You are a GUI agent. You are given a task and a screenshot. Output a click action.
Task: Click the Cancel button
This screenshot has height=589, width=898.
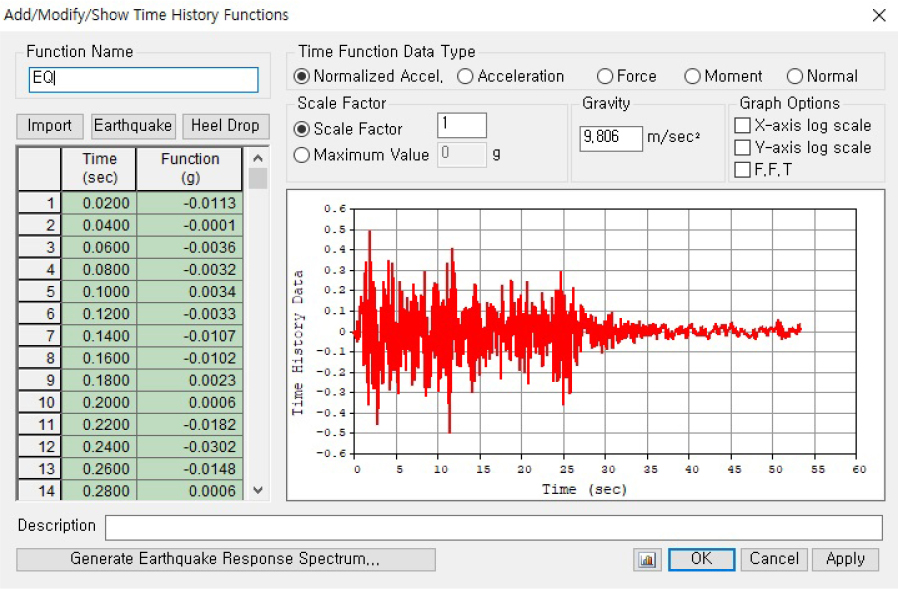pyautogui.click(x=774, y=559)
